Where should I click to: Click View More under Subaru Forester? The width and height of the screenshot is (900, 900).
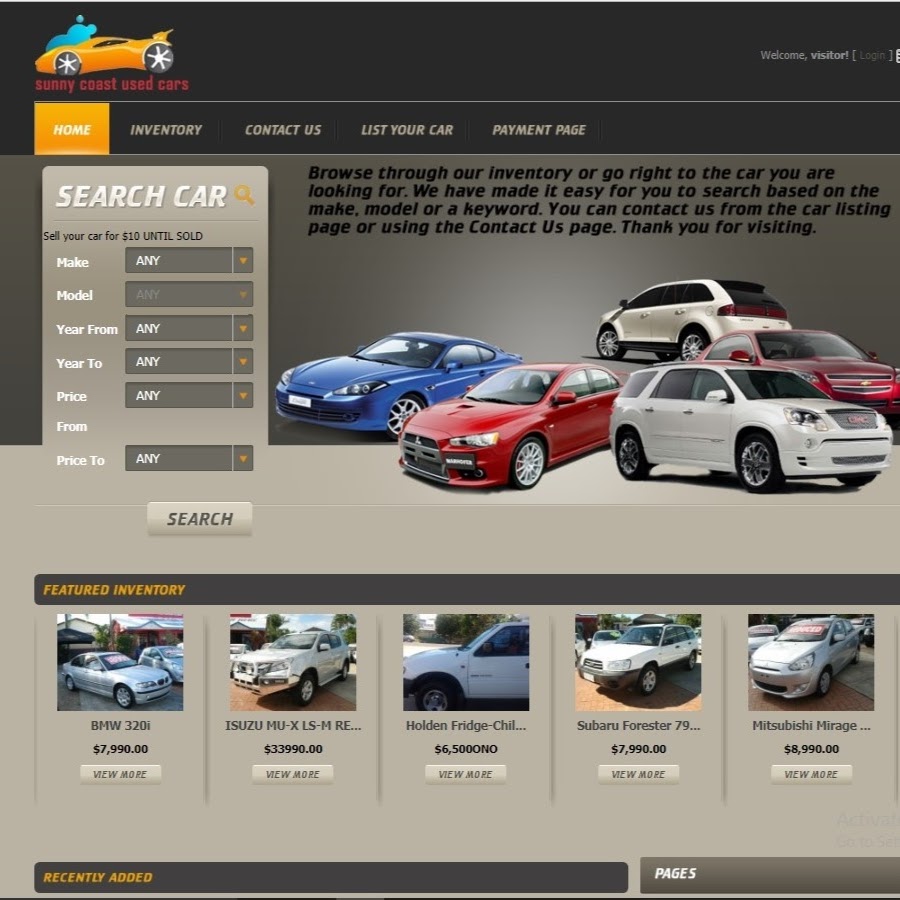tap(638, 774)
